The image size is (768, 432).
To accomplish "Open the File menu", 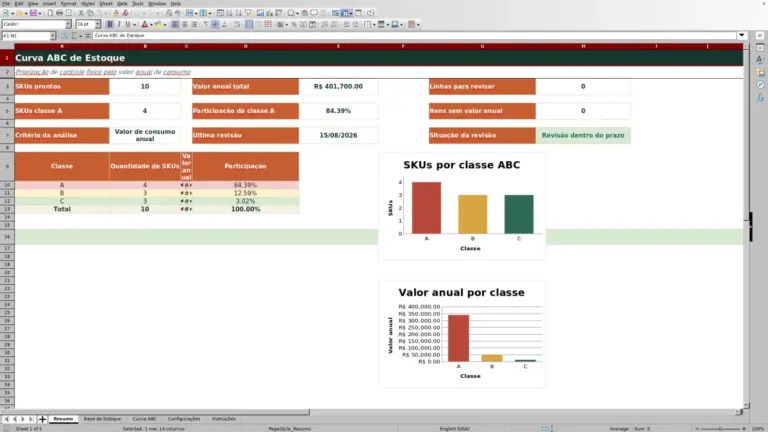I will (6, 3).
